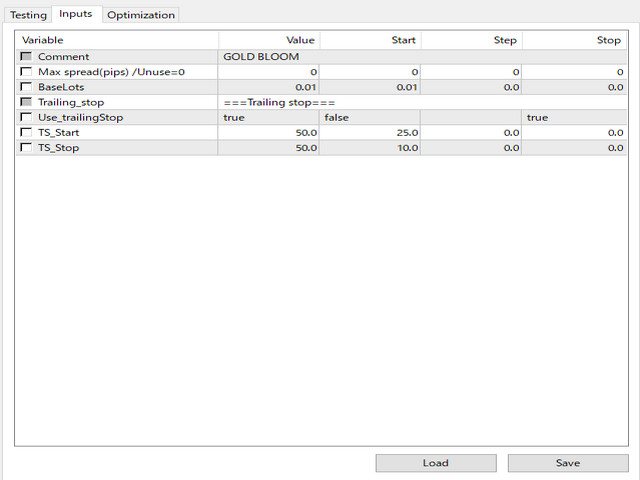This screenshot has width=640, height=480.
Task: Switch to the Testing tab
Action: [x=28, y=15]
